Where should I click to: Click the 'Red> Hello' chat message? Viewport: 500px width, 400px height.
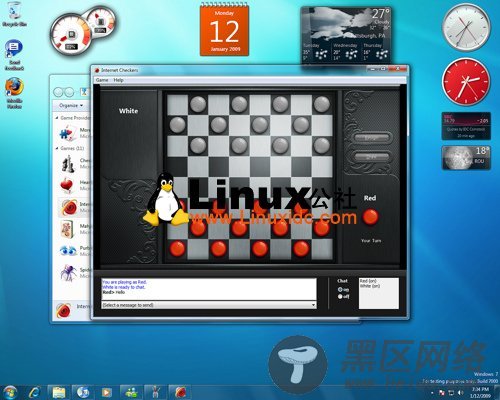coord(114,292)
